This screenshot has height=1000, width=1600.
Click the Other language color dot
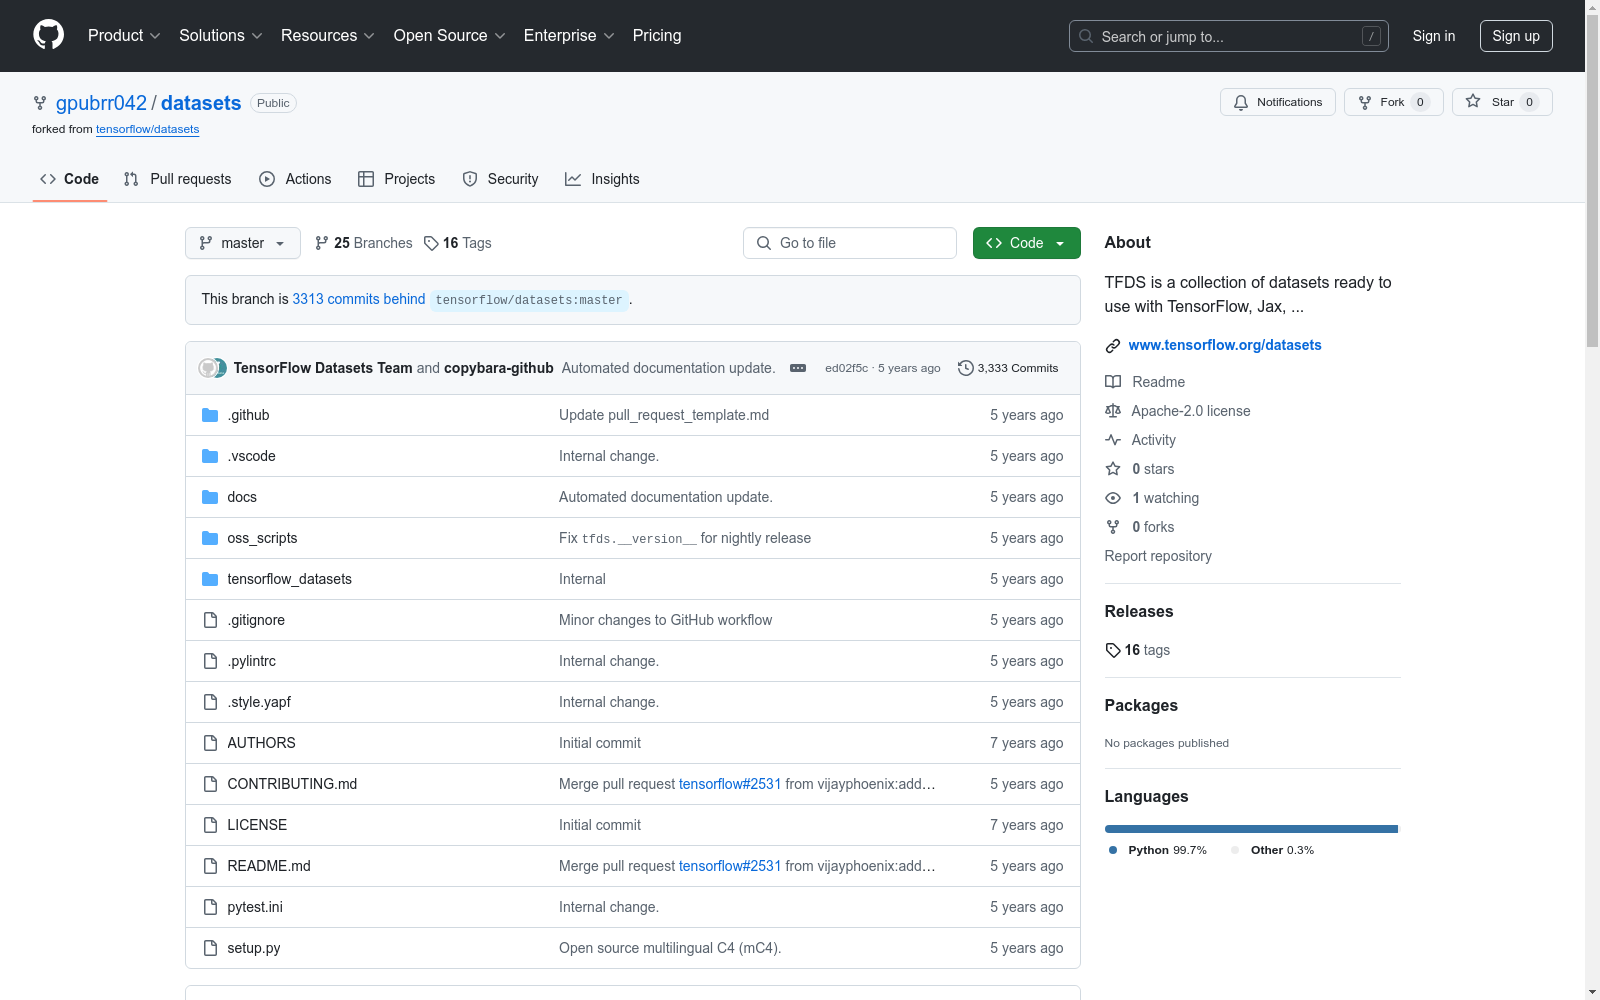[1235, 850]
